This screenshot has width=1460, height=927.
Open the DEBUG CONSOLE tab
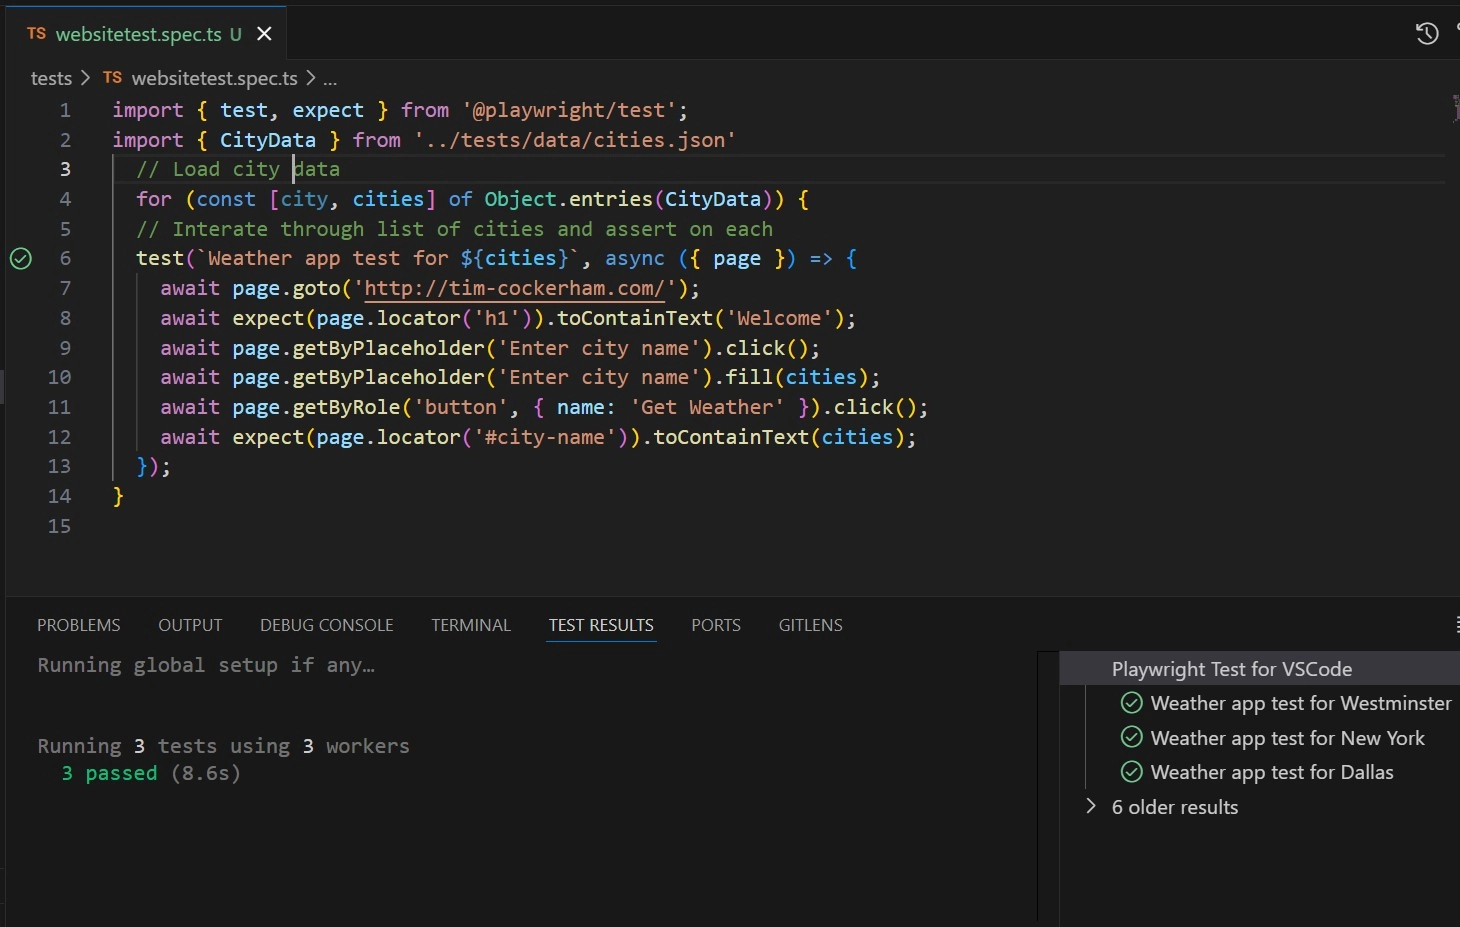click(x=326, y=625)
